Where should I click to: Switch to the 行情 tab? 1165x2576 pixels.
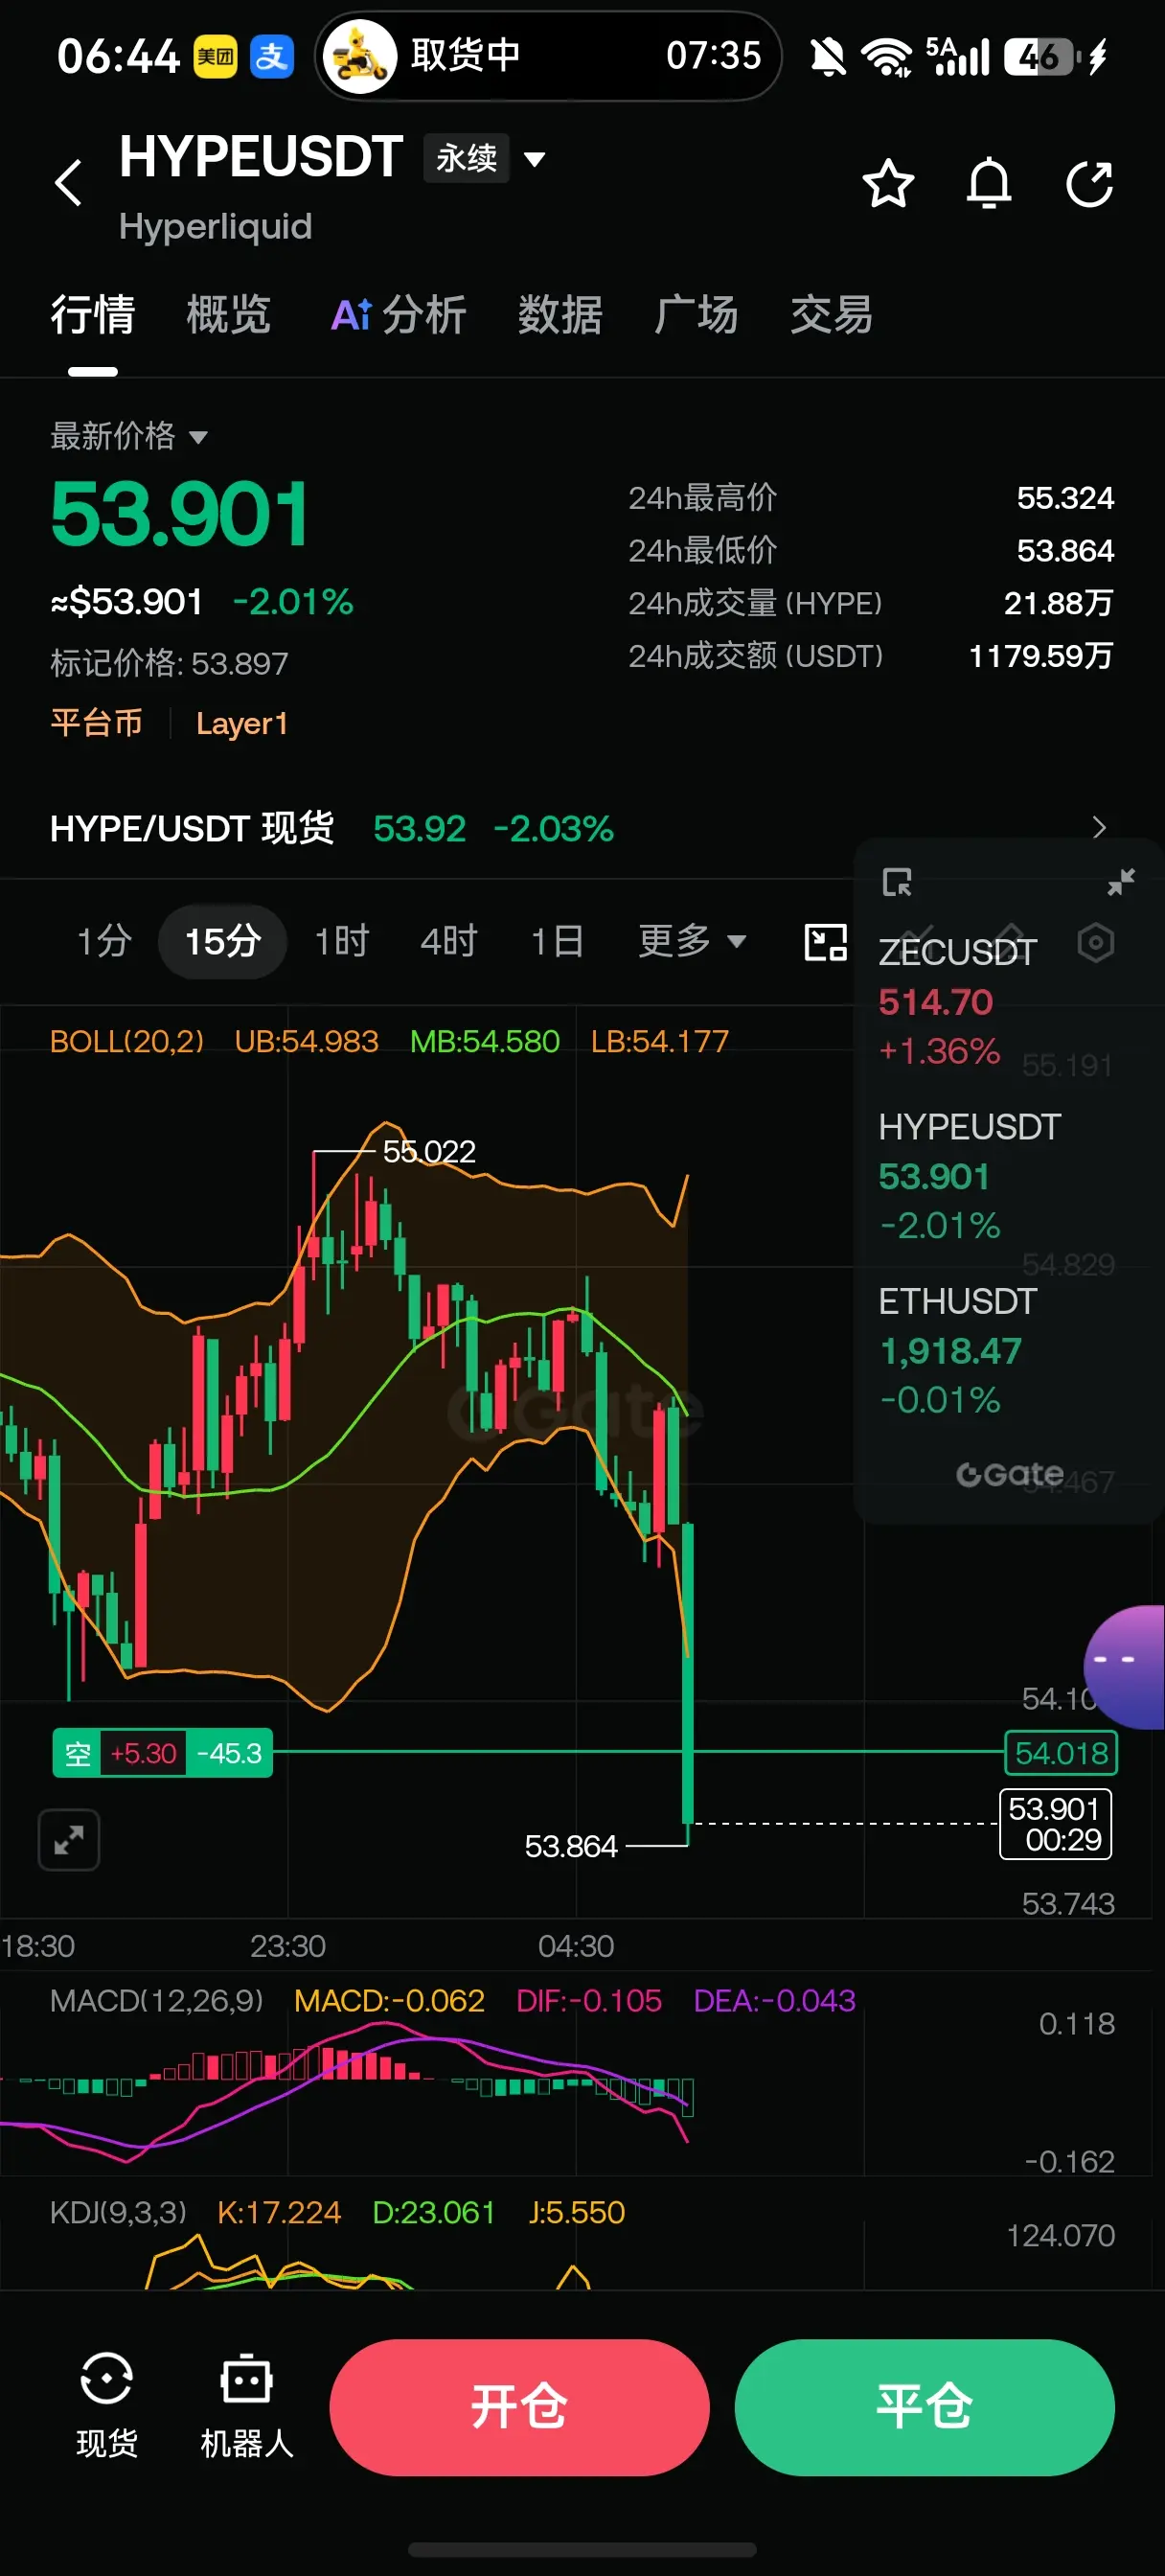click(93, 316)
